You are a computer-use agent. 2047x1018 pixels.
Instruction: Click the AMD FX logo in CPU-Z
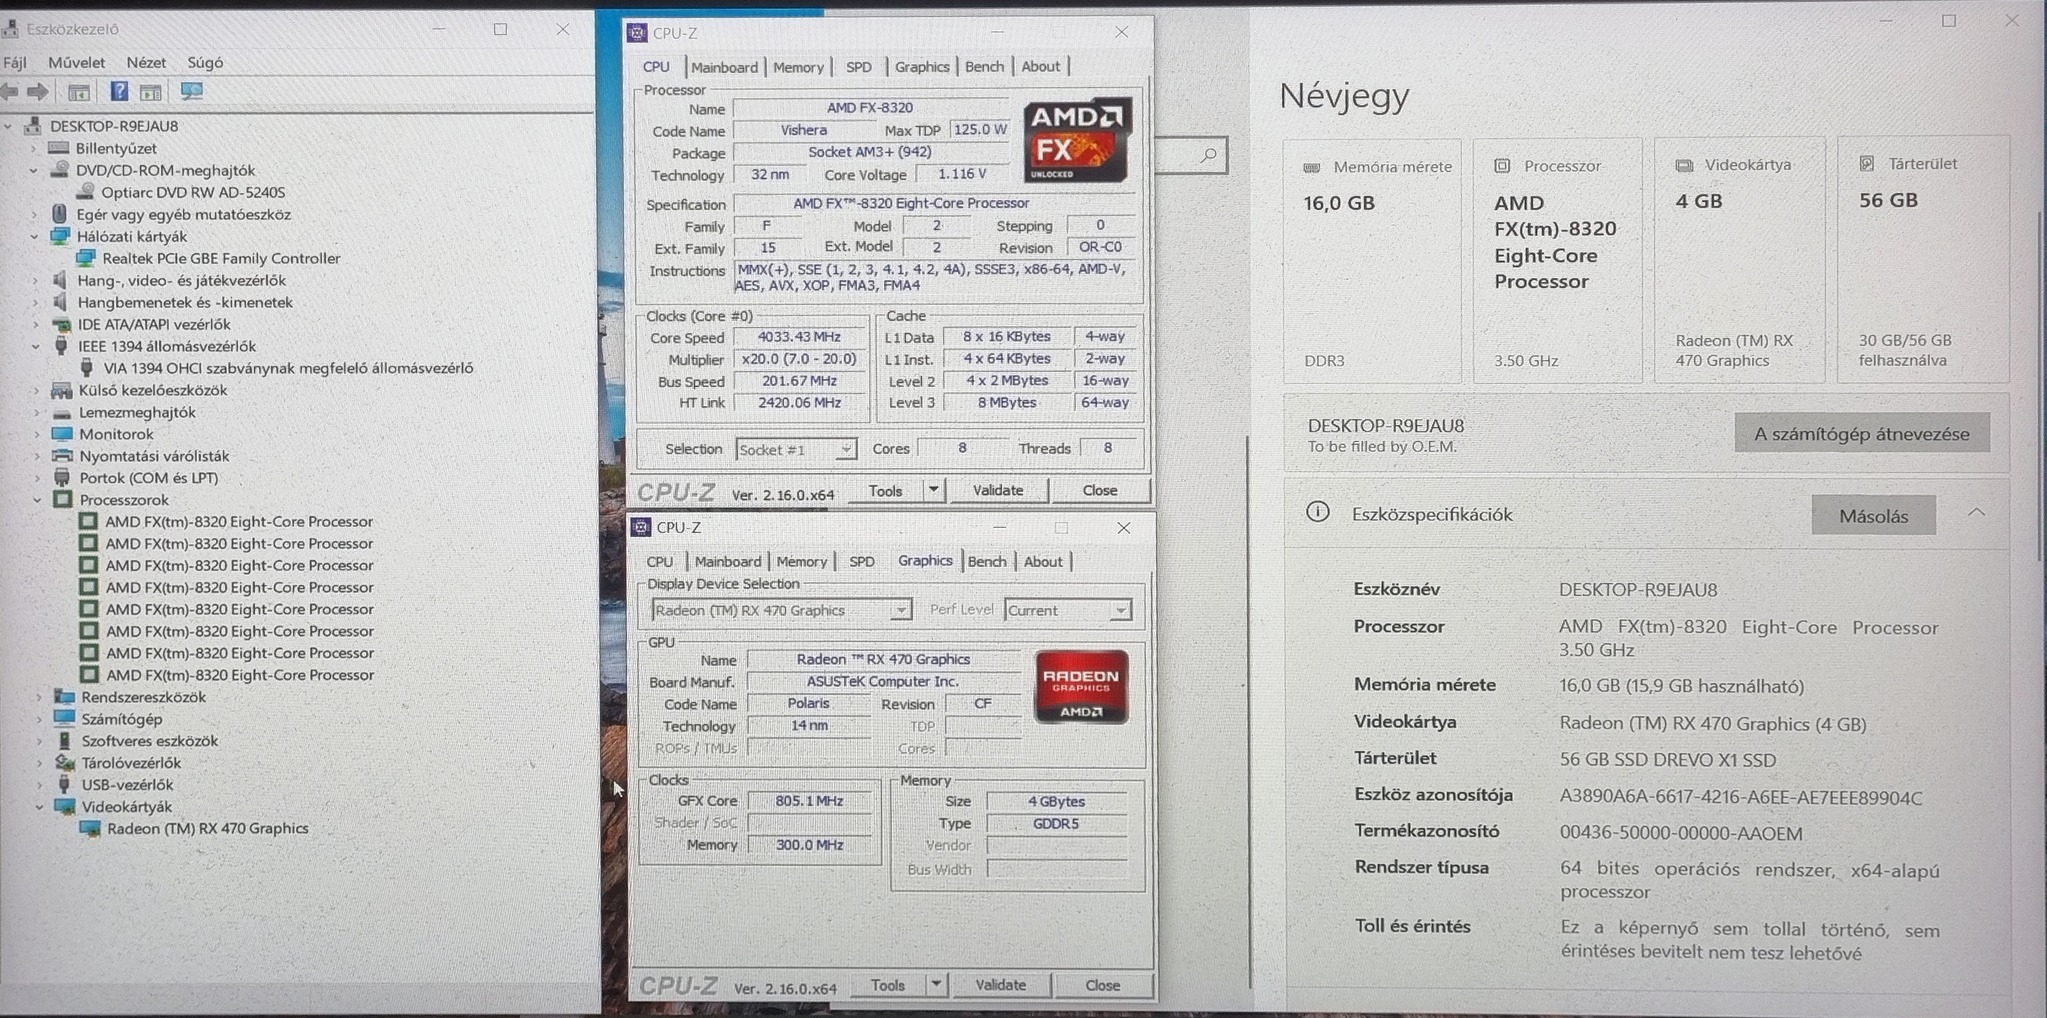tap(1077, 139)
